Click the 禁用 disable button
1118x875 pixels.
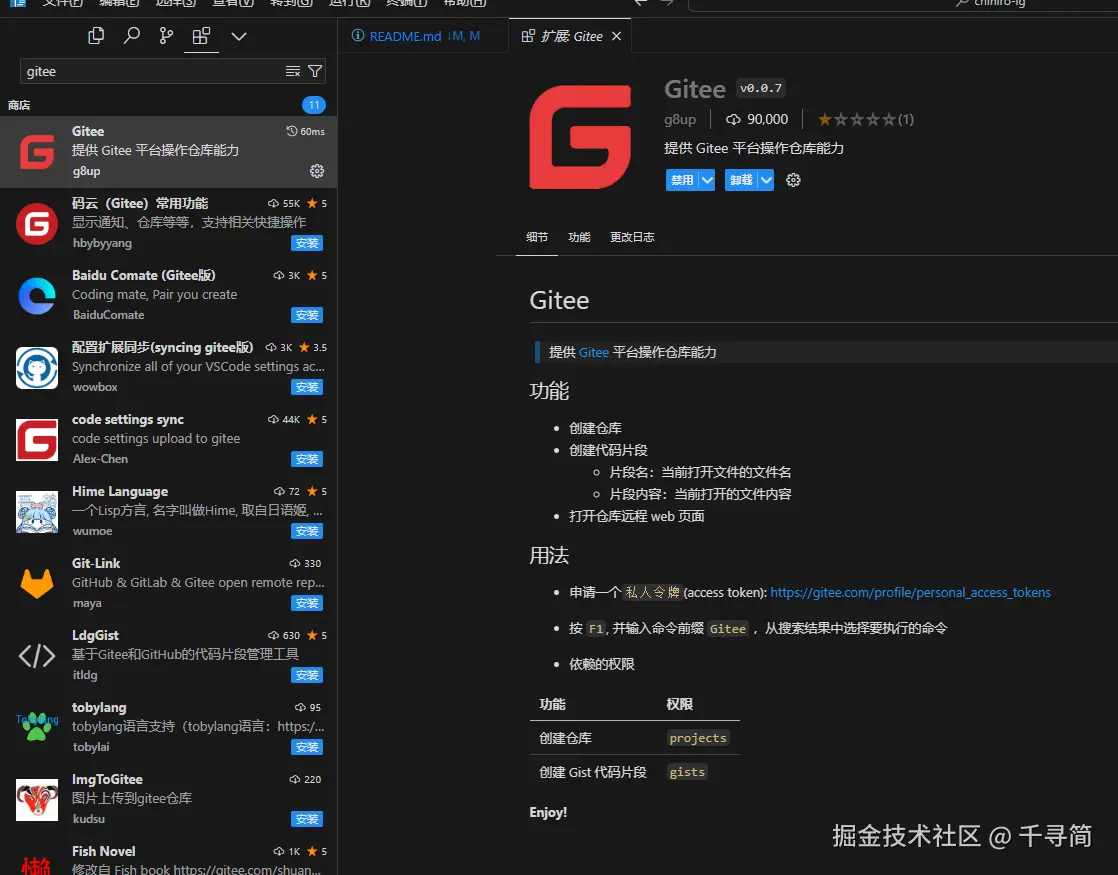point(682,180)
